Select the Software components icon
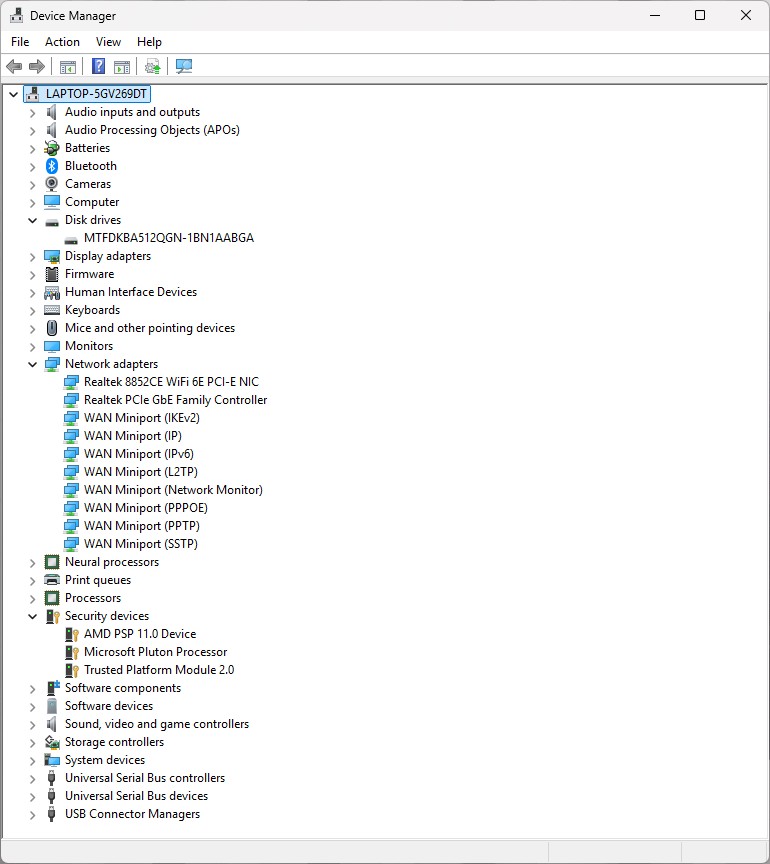 pyautogui.click(x=53, y=688)
